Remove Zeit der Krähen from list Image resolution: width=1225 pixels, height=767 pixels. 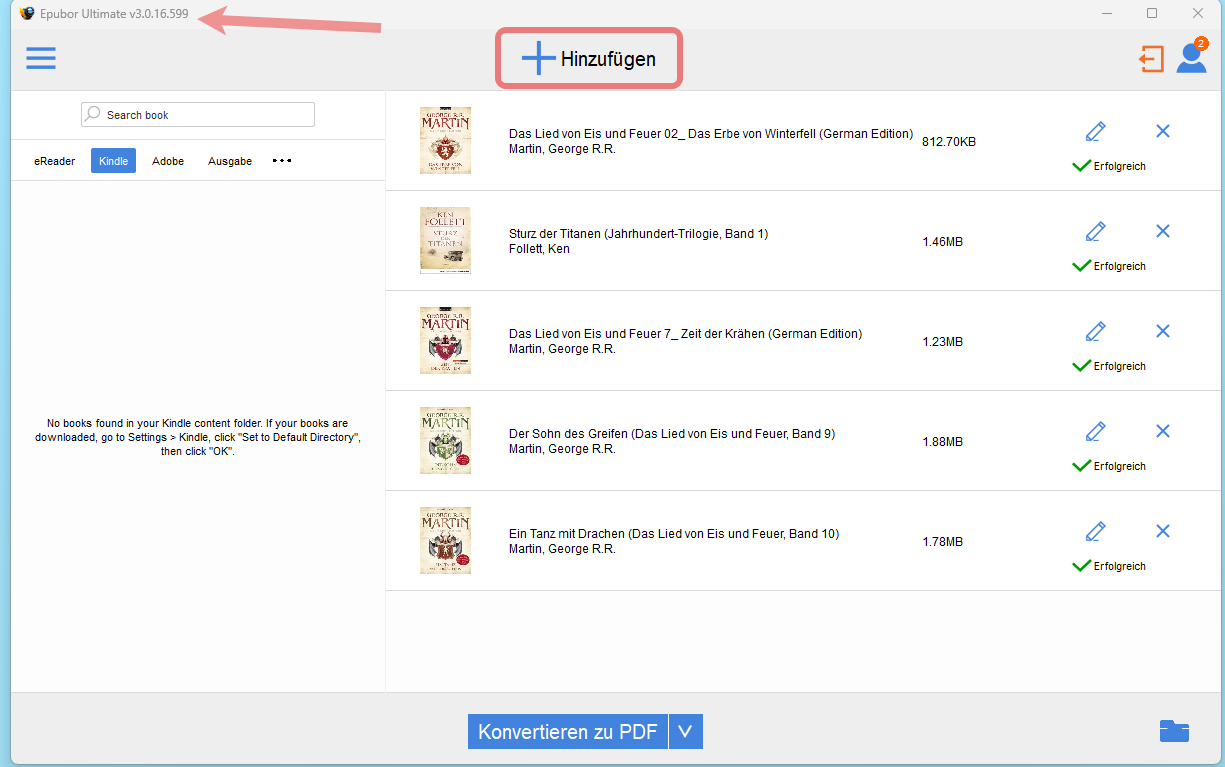[x=1163, y=331]
